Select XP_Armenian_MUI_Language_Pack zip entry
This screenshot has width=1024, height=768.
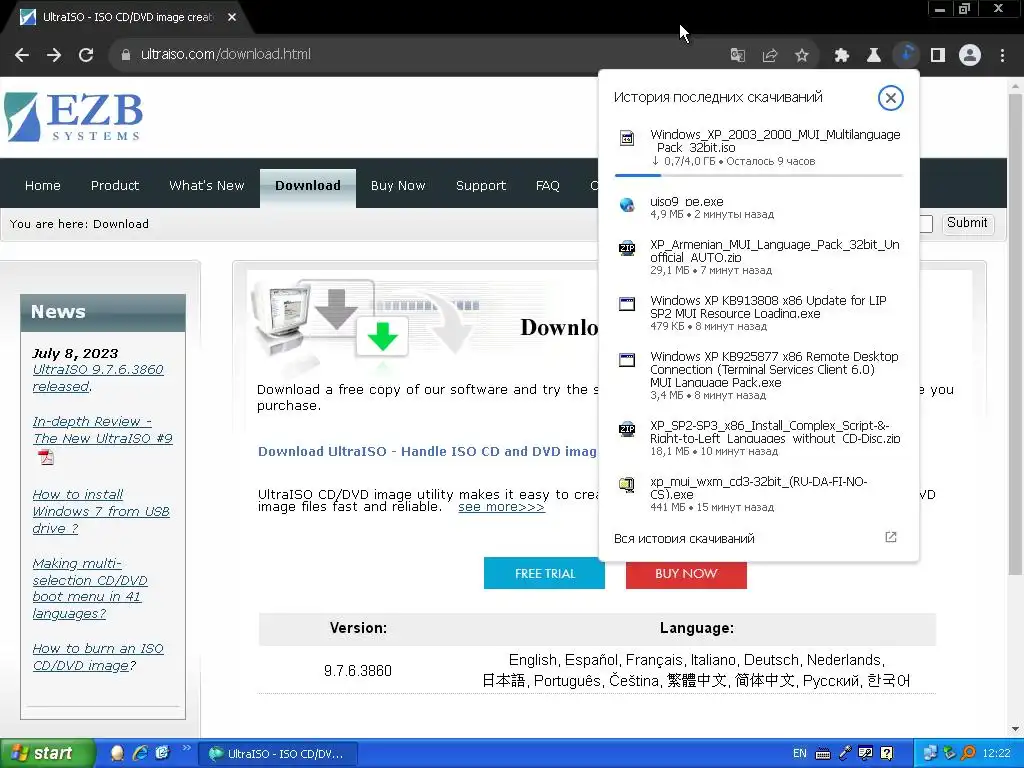tap(758, 257)
